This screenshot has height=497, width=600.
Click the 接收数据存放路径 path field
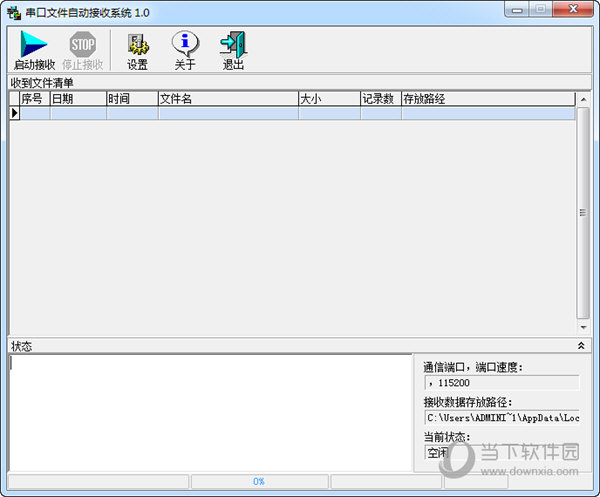[501, 418]
